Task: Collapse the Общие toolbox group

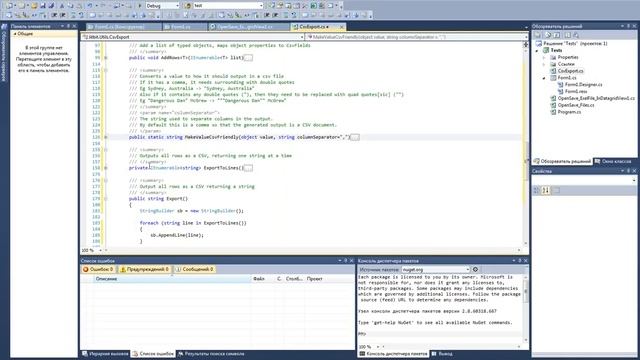Action: pyautogui.click(x=15, y=34)
